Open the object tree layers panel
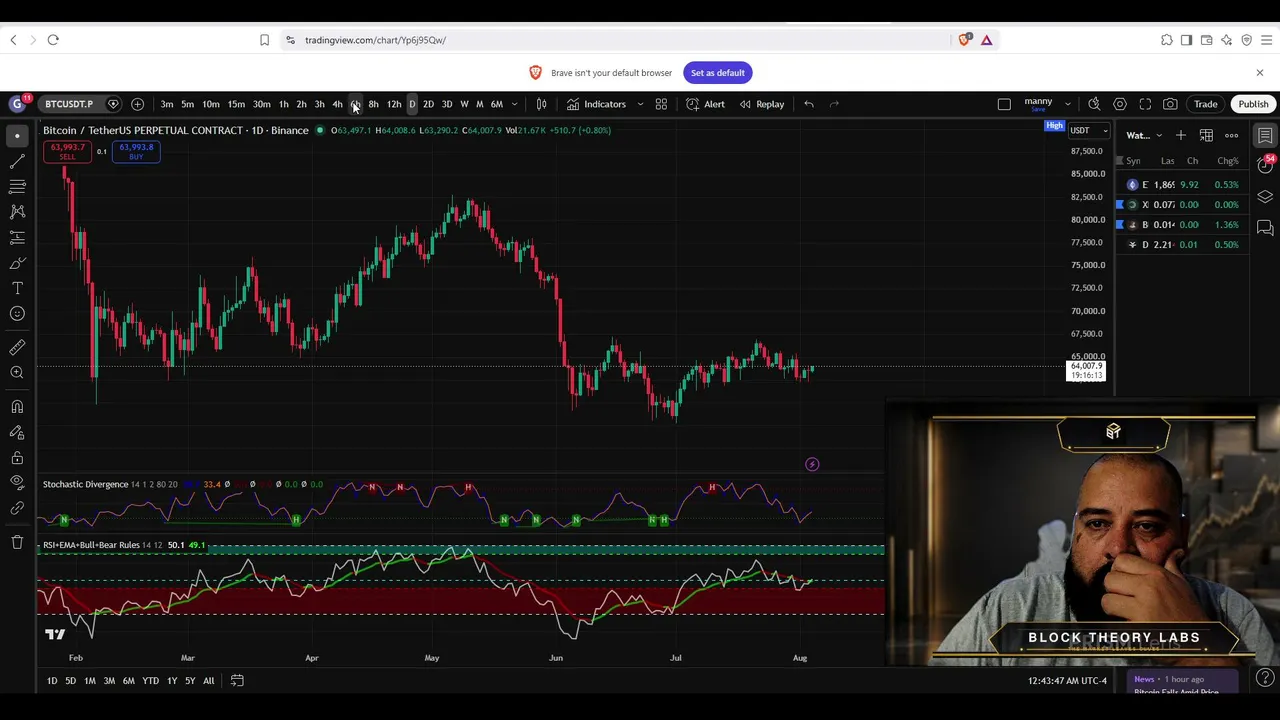This screenshot has height=720, width=1280. point(1265,197)
